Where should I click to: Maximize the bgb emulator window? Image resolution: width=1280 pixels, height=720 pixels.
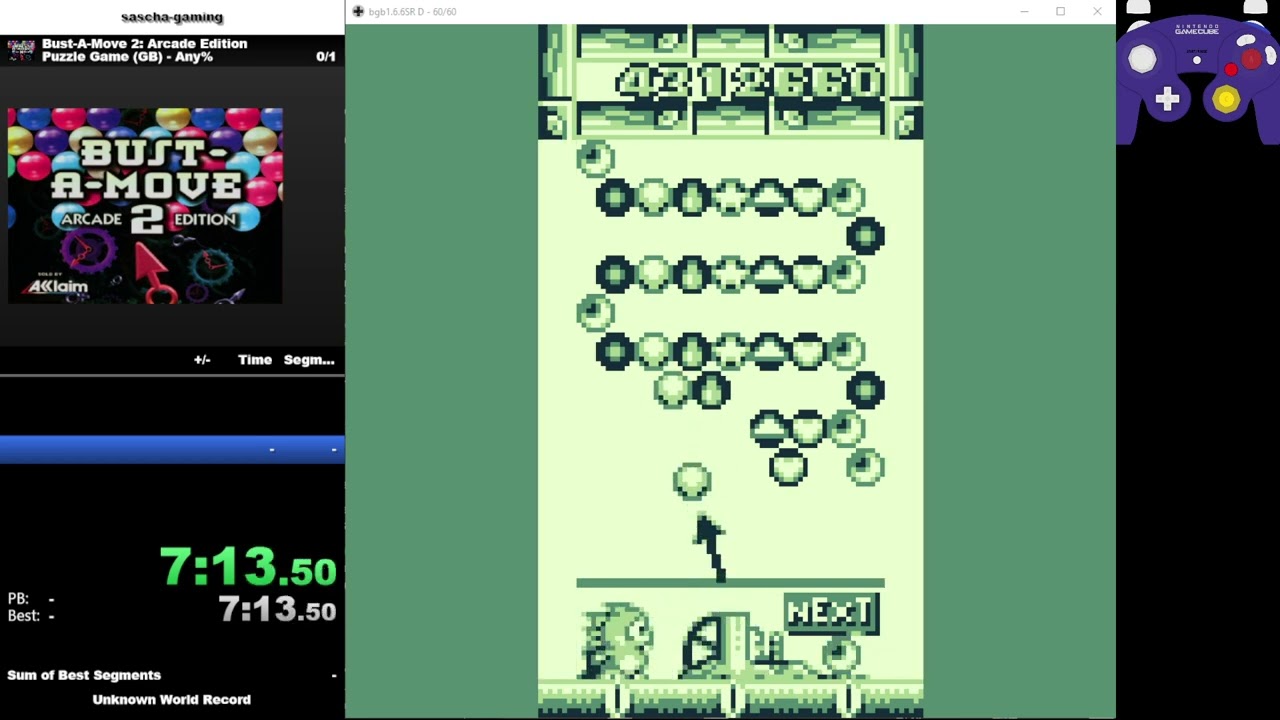point(1060,12)
